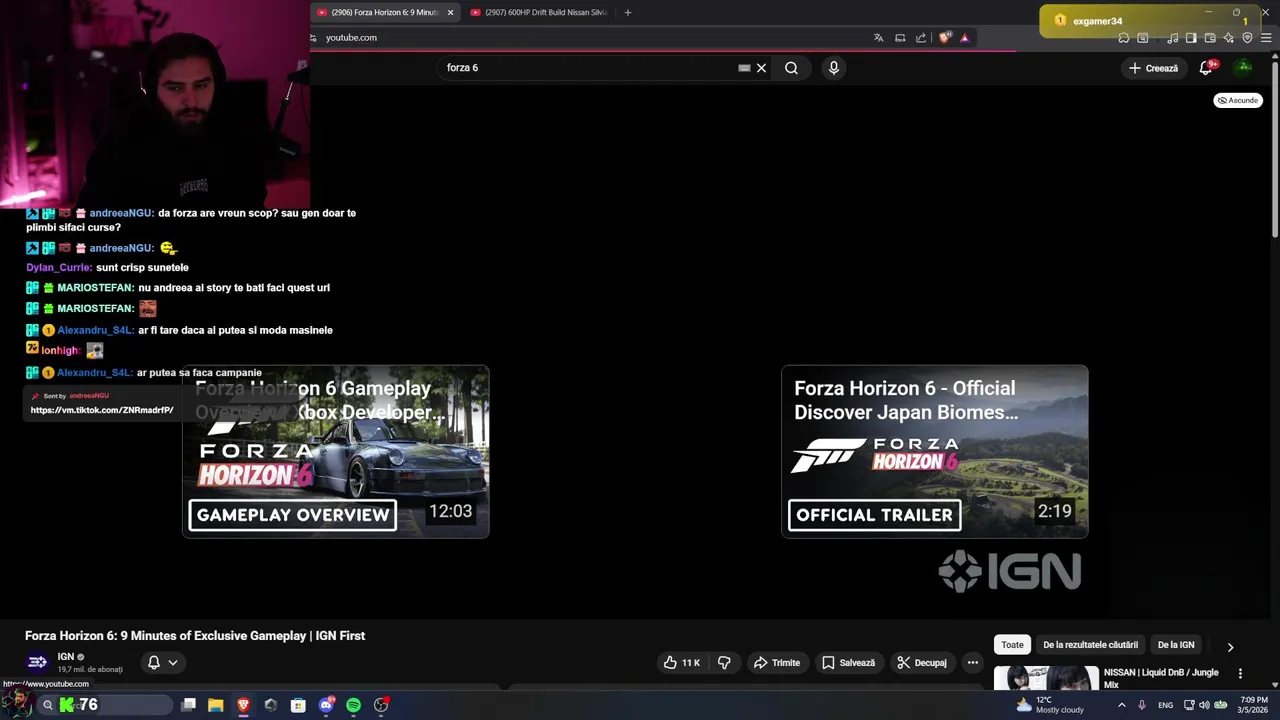Open File Explorer from the taskbar
The width and height of the screenshot is (1280, 720).
tap(215, 705)
